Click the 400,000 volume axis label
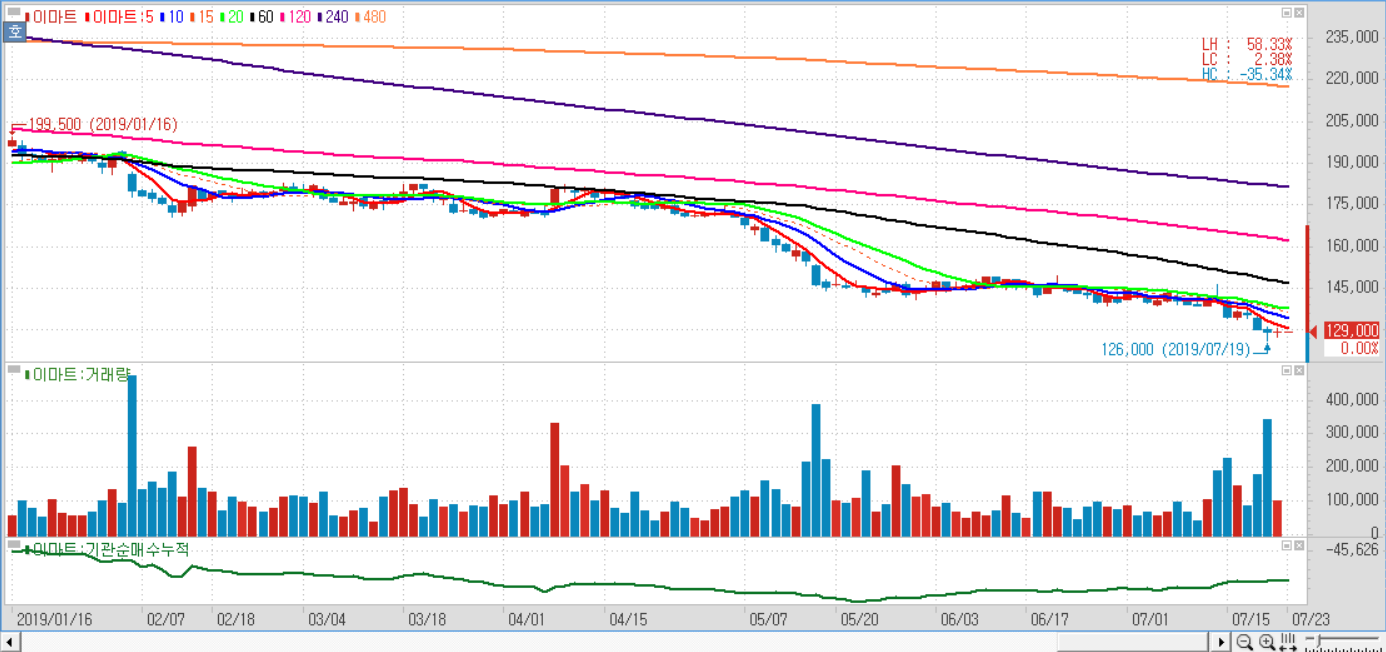1386x652 pixels. tap(1350, 399)
